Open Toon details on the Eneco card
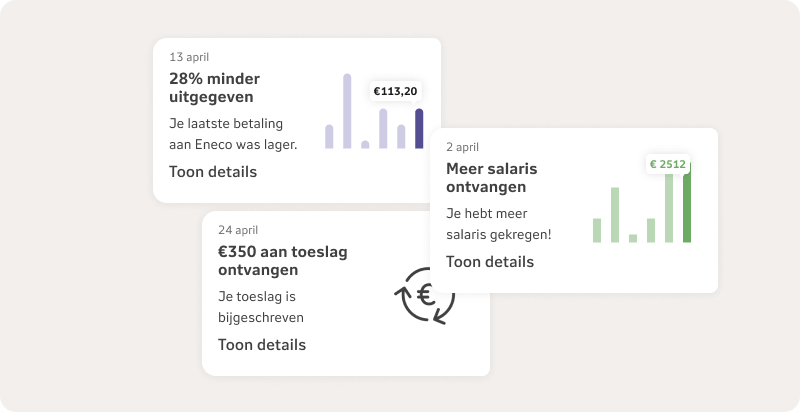The height and width of the screenshot is (412, 800). 212,172
